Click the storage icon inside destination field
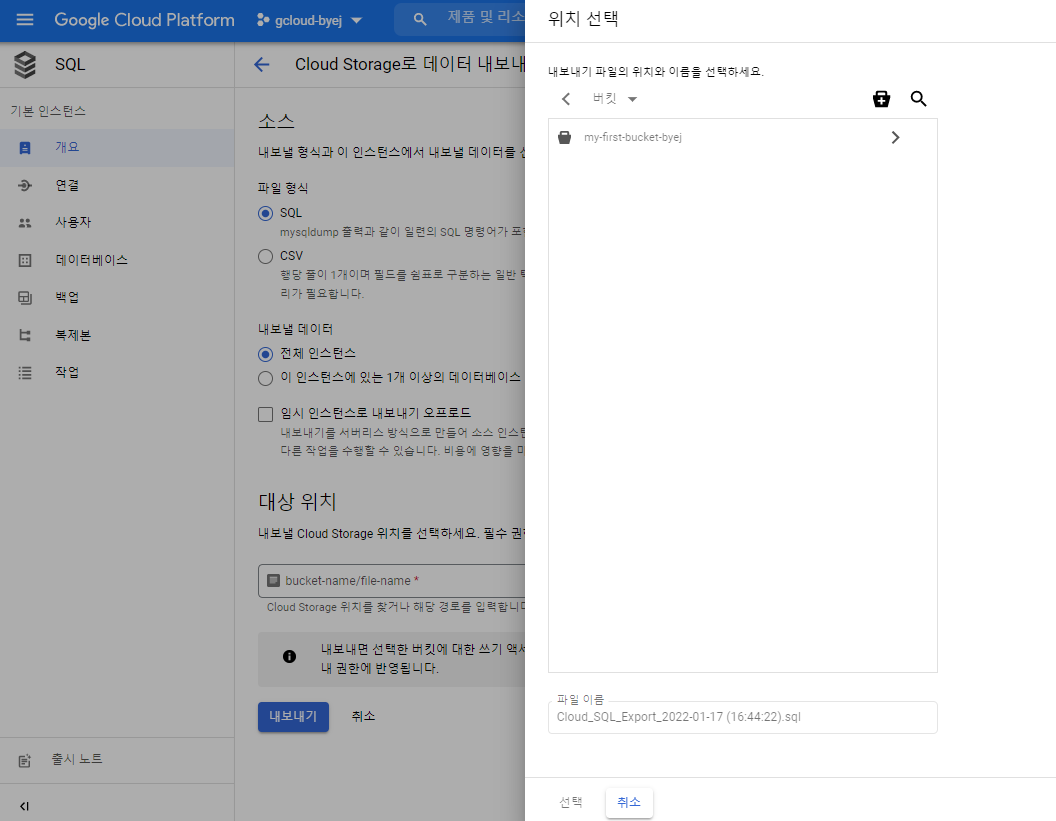This screenshot has height=821, width=1056. (273, 581)
